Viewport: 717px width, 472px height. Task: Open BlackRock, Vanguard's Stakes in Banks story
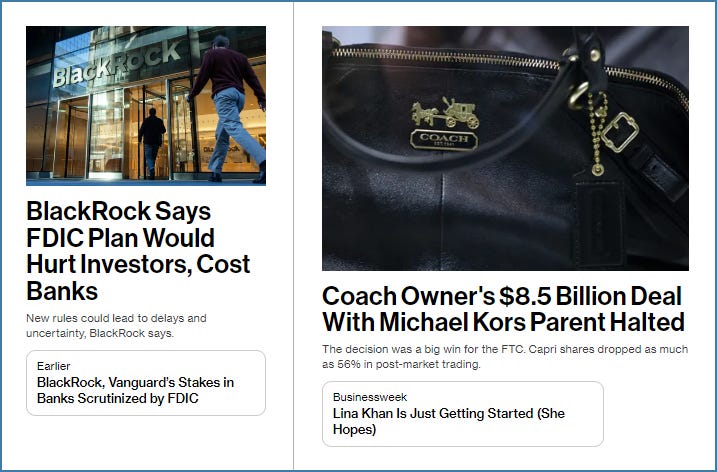[x=135, y=390]
